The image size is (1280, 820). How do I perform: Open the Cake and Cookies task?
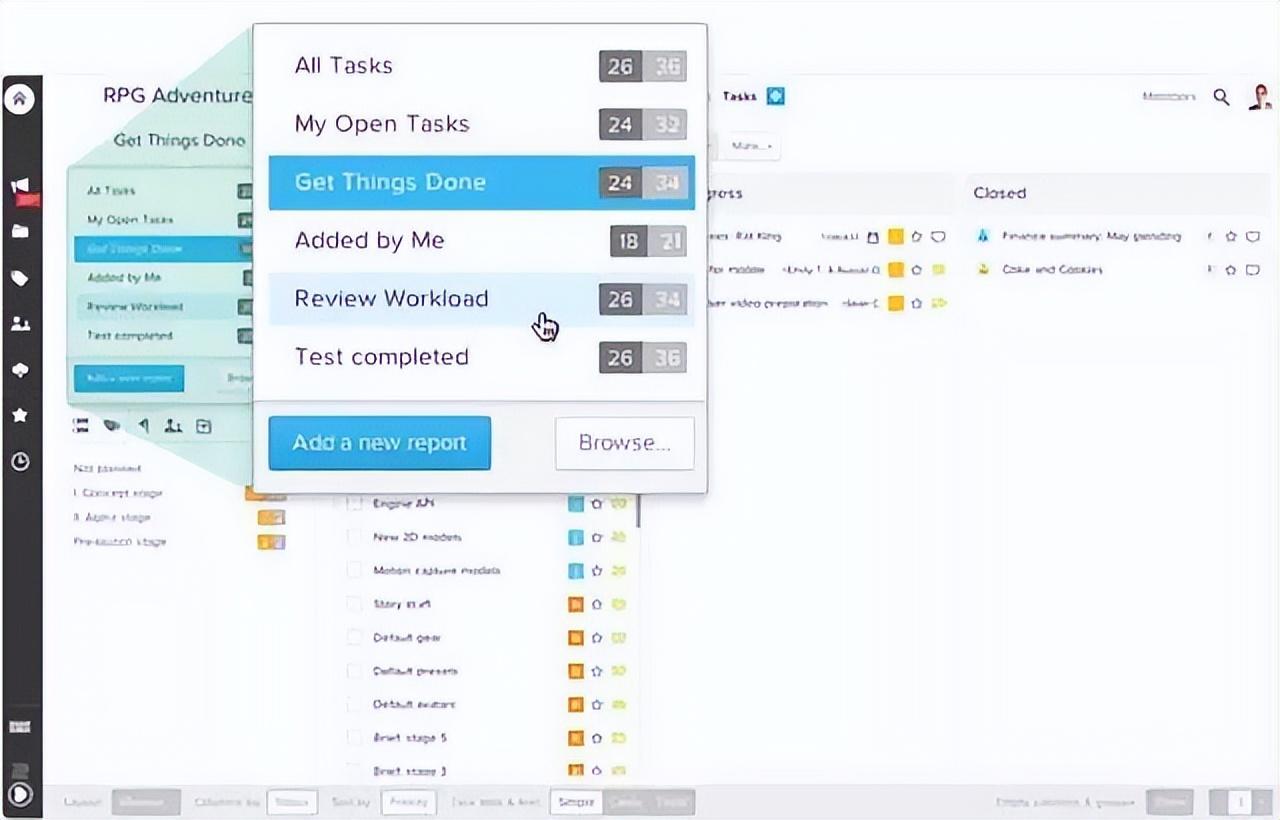pyautogui.click(x=1052, y=270)
